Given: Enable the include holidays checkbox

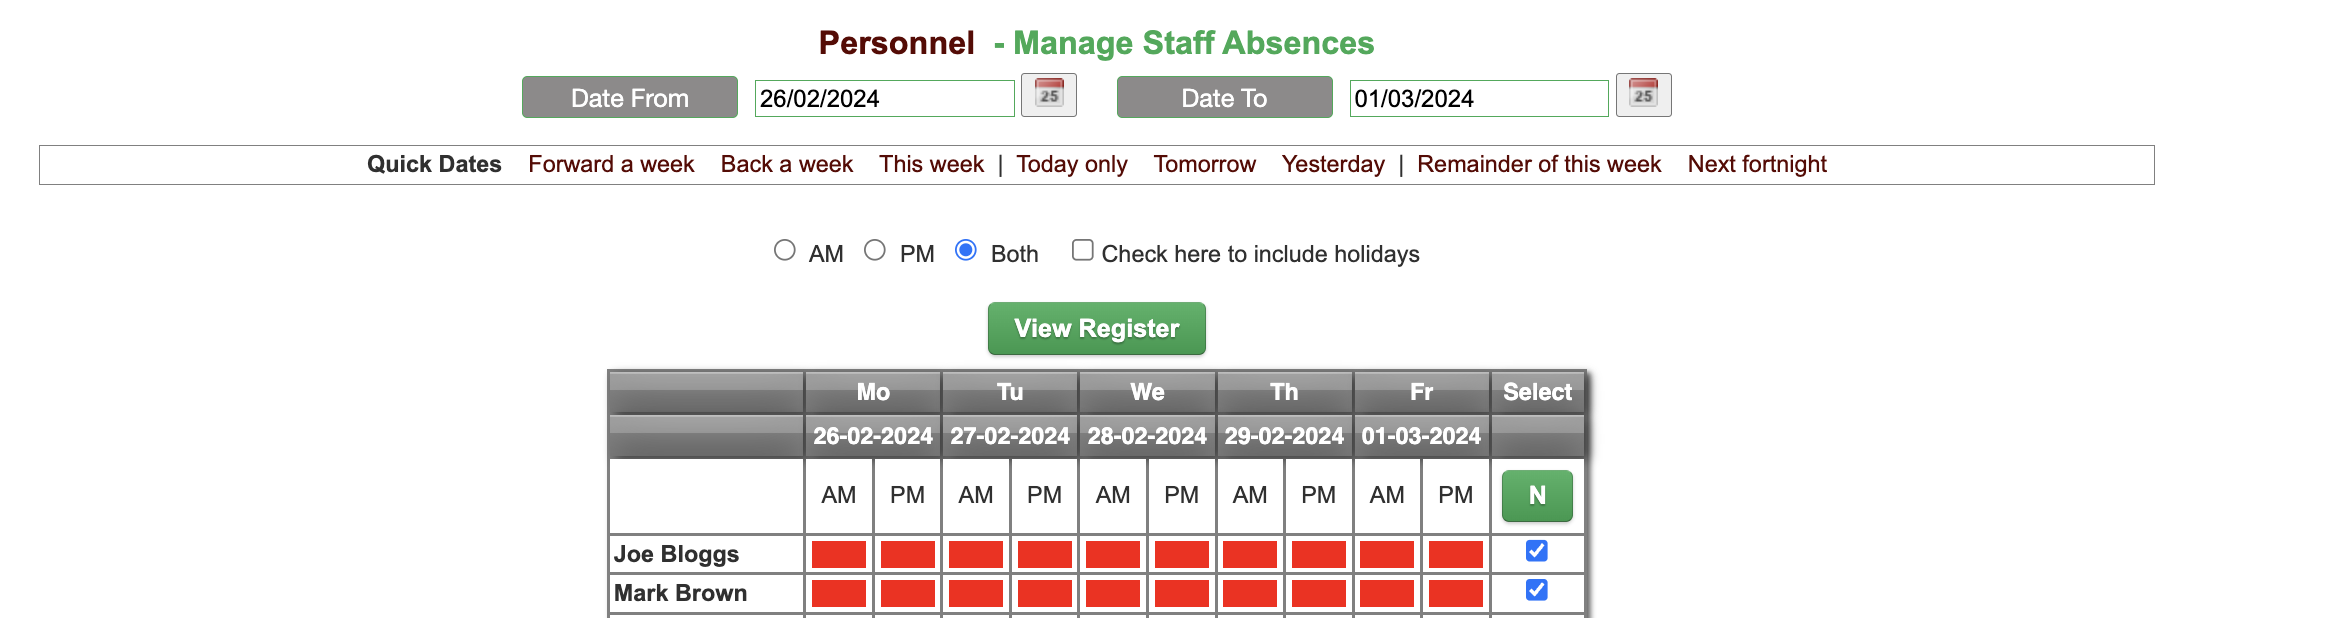Looking at the screenshot, I should click(x=1082, y=251).
